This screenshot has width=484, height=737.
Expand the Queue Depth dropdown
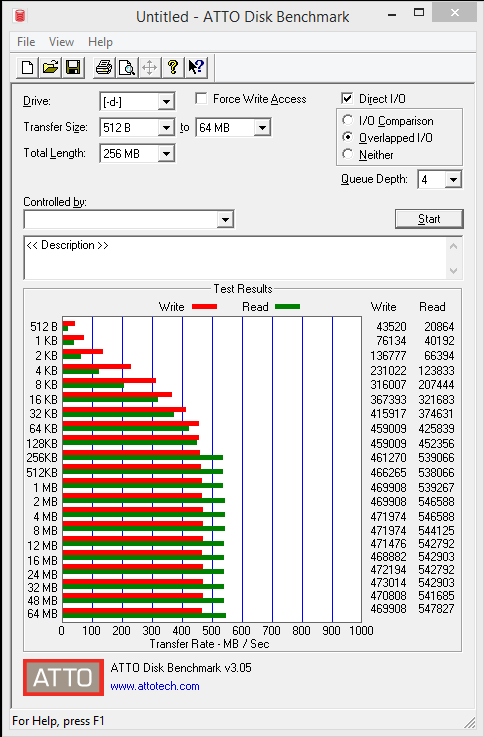point(453,180)
